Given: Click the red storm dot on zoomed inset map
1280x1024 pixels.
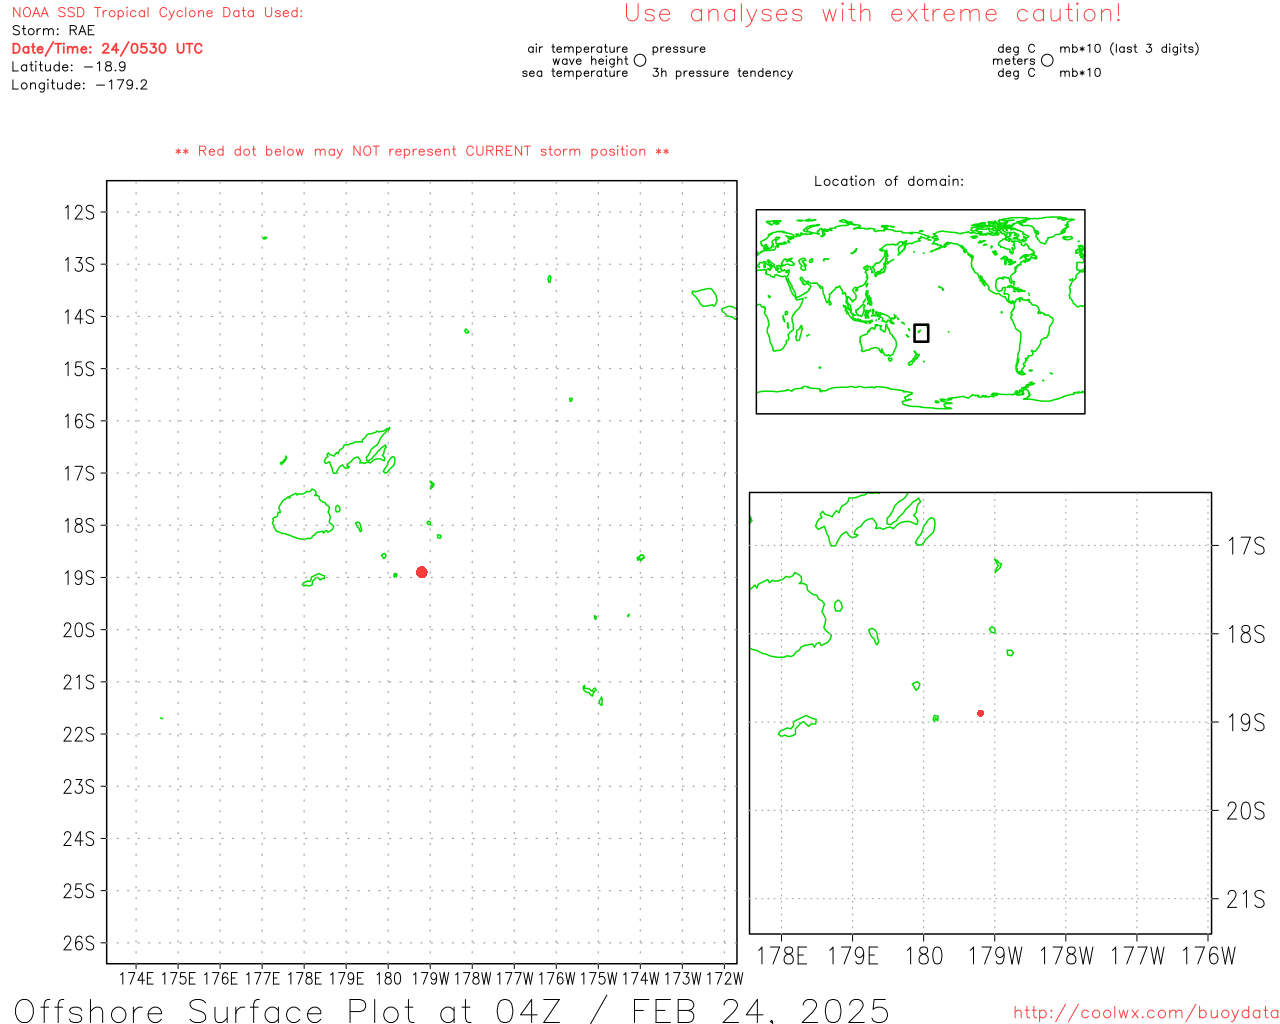Looking at the screenshot, I should pos(980,713).
